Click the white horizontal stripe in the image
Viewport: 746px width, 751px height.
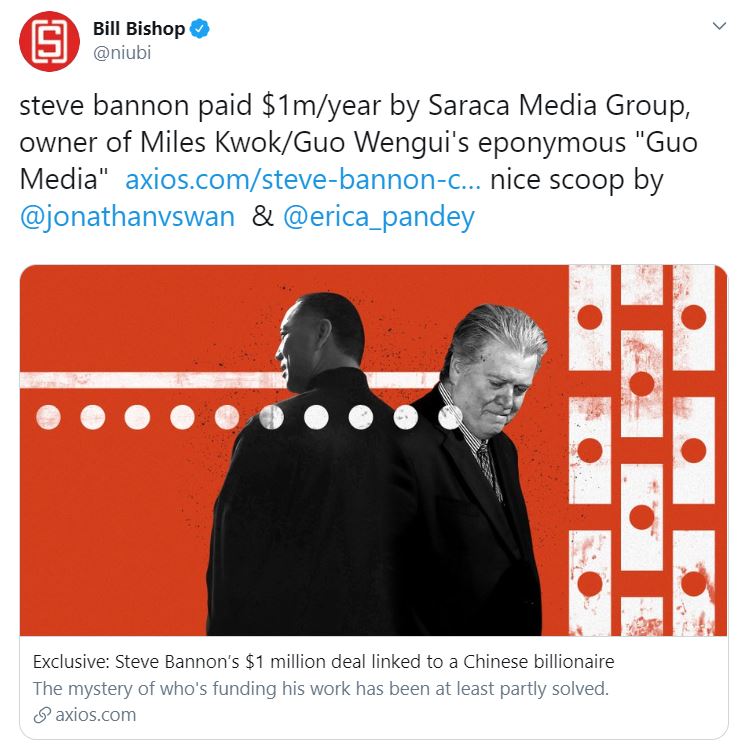[x=230, y=380]
